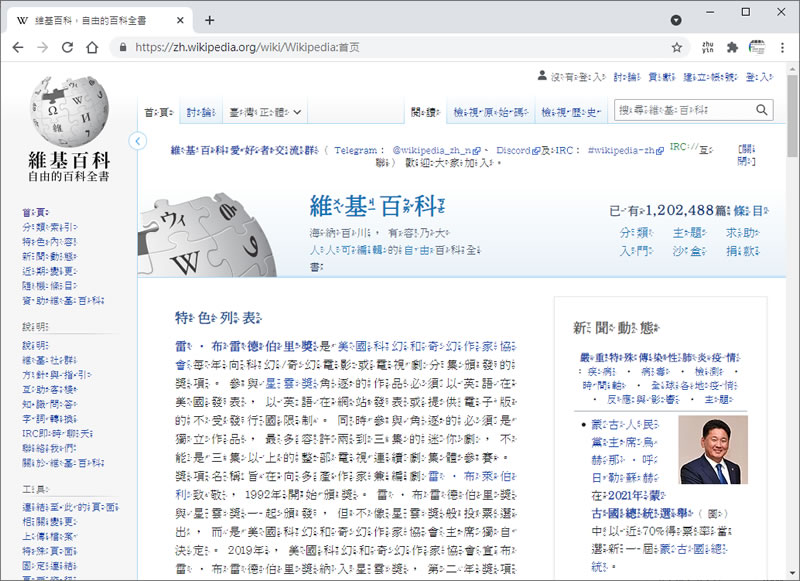Open the extensions puzzle icon
Image resolution: width=800 pixels, height=581 pixels.
pyautogui.click(x=732, y=47)
